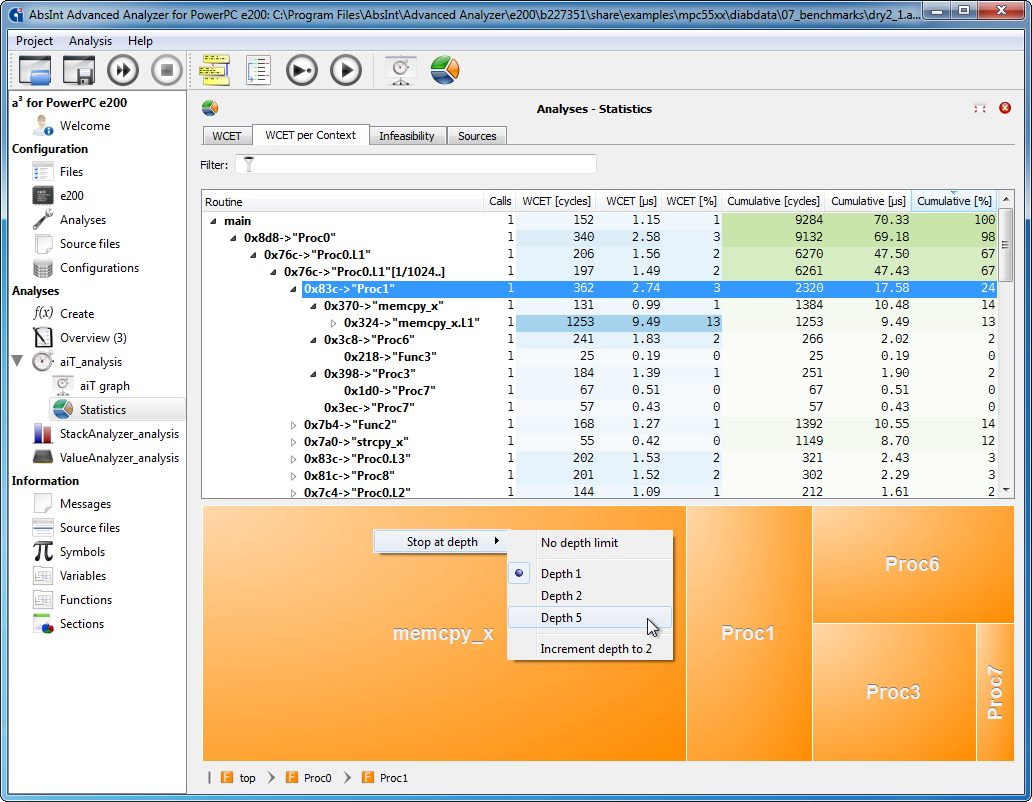Screen dimensions: 1032x802
Task: Switch to the WCET tab
Action: (x=227, y=136)
